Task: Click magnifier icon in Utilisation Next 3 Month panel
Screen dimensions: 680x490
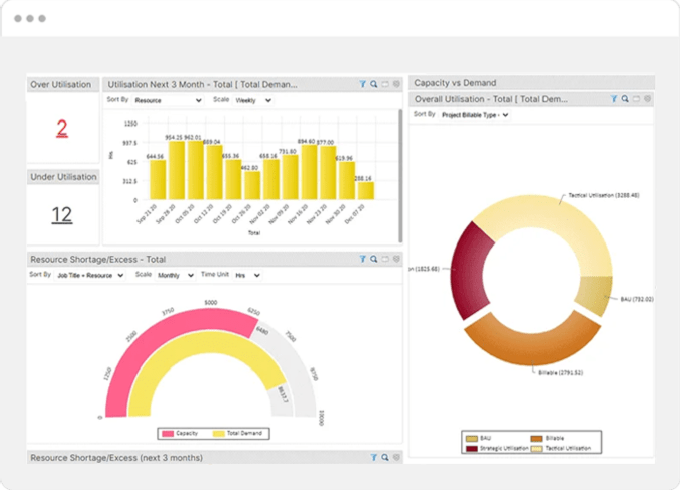Action: point(374,85)
